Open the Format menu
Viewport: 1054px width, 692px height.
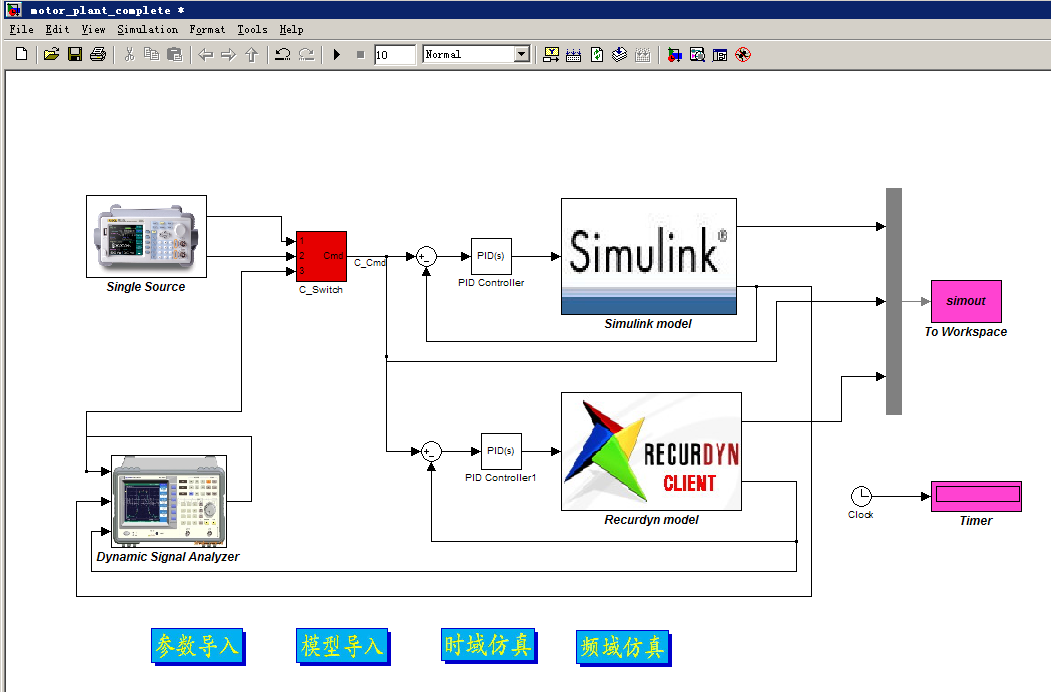pos(207,30)
